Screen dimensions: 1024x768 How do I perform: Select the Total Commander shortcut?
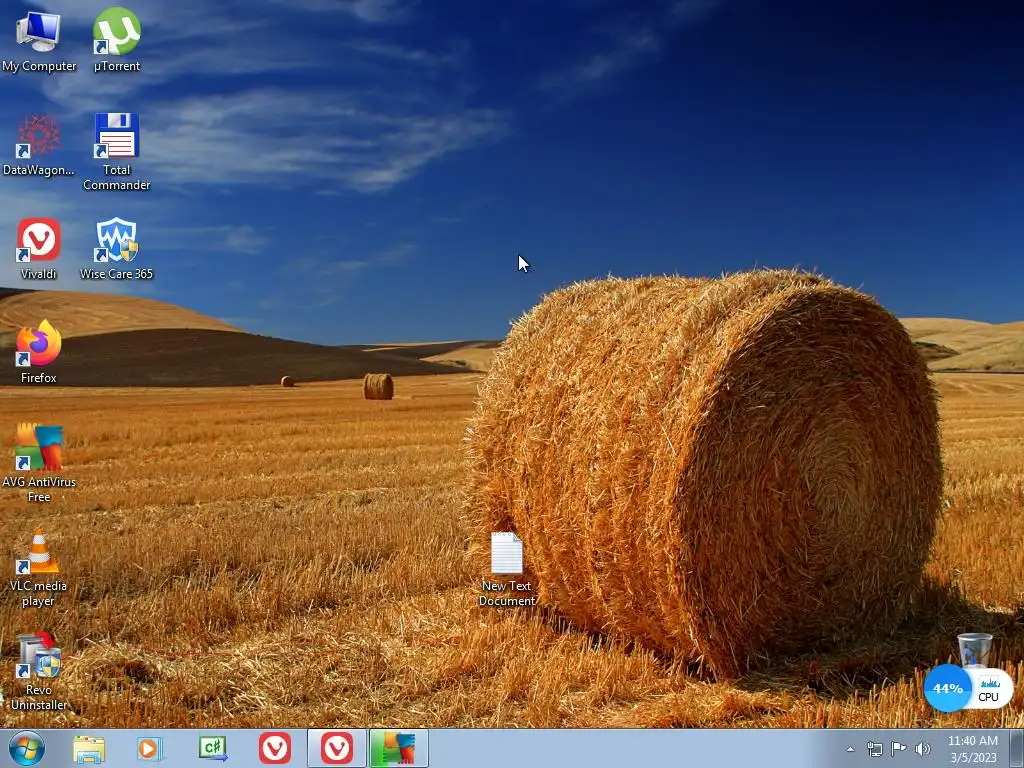pos(116,152)
